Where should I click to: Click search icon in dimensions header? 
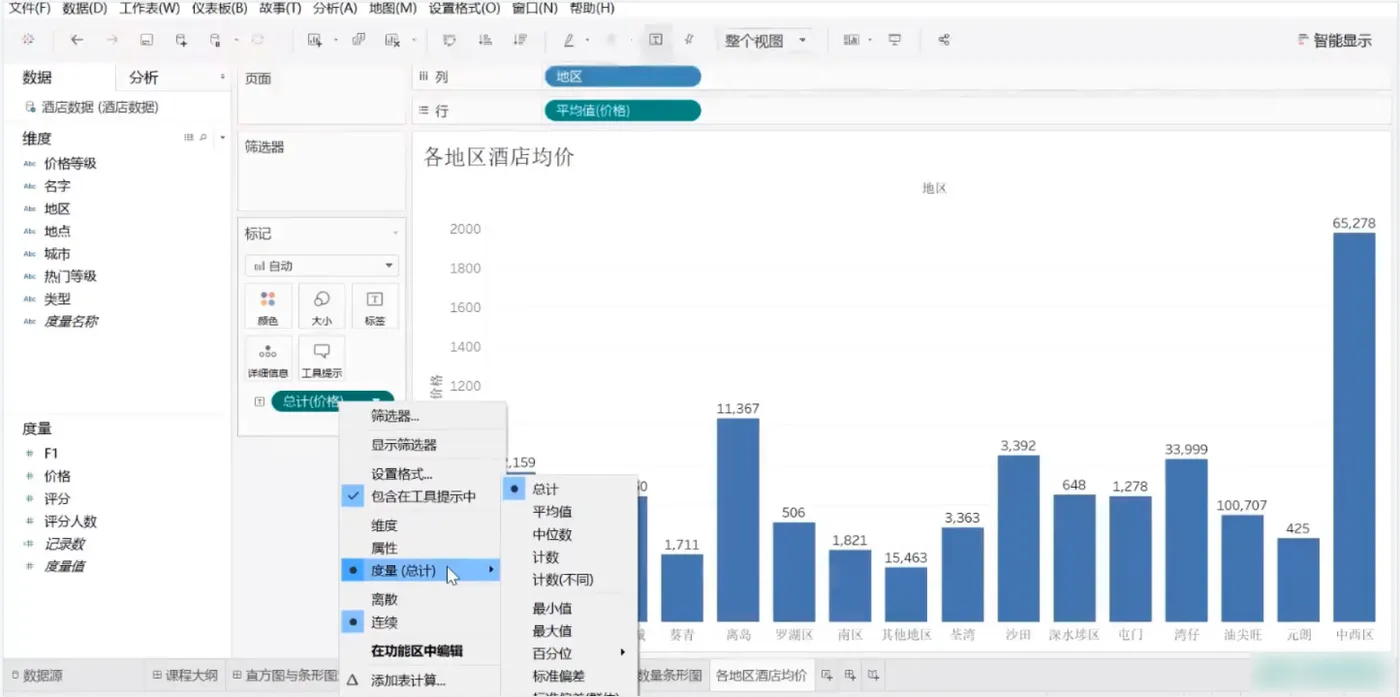pyautogui.click(x=203, y=137)
